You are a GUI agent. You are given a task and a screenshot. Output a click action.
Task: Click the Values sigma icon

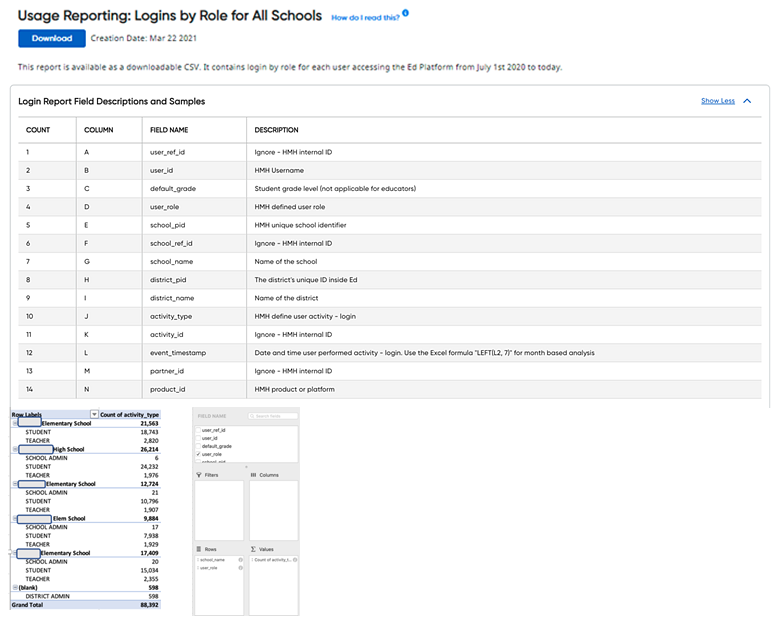(x=253, y=549)
